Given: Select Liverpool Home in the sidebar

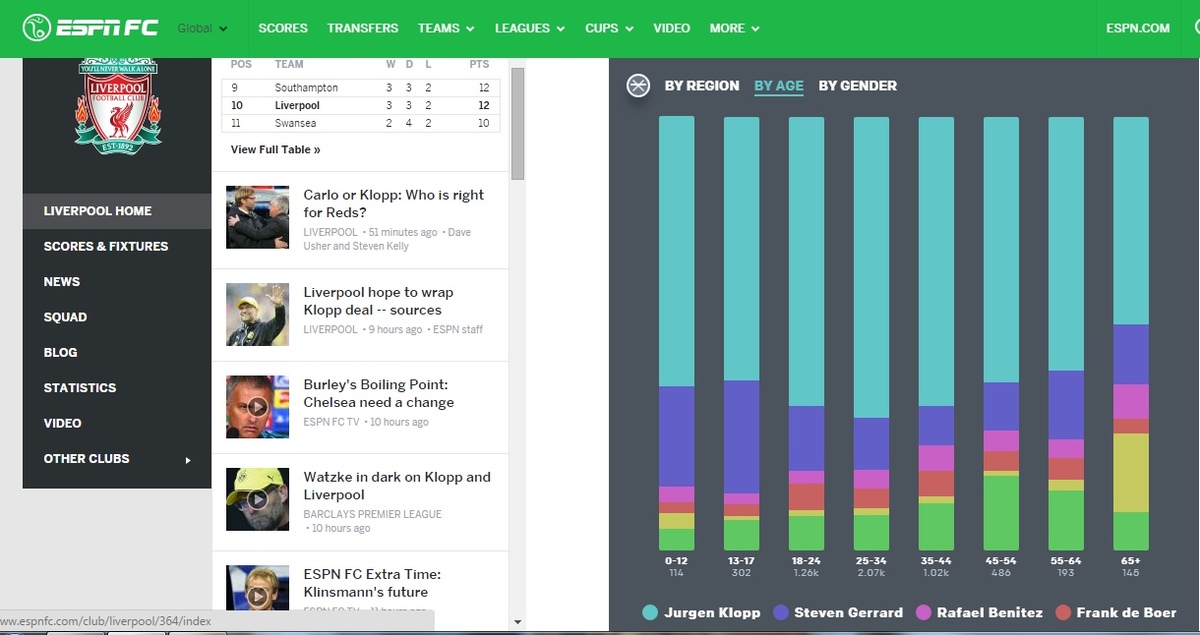Looking at the screenshot, I should tap(117, 211).
